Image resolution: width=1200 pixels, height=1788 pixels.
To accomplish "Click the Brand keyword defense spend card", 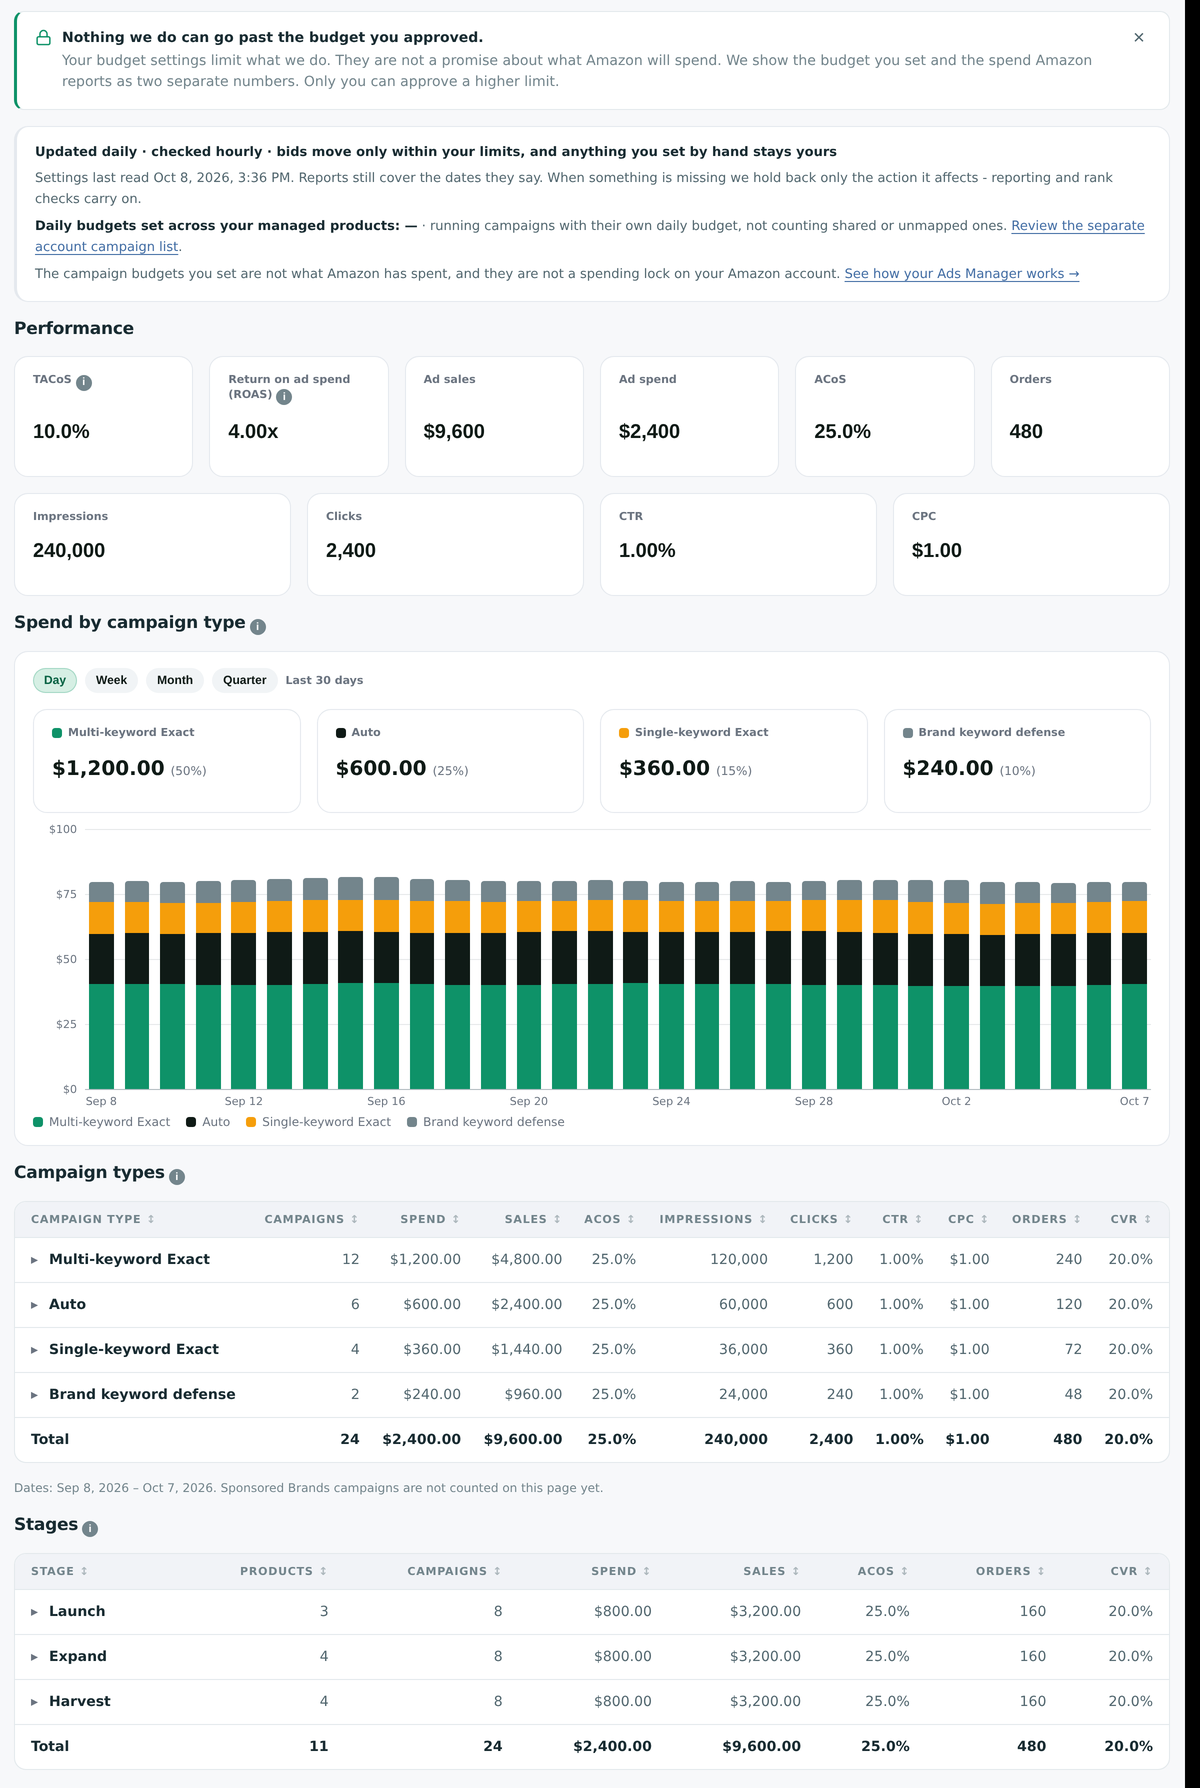I will (x=1017, y=761).
